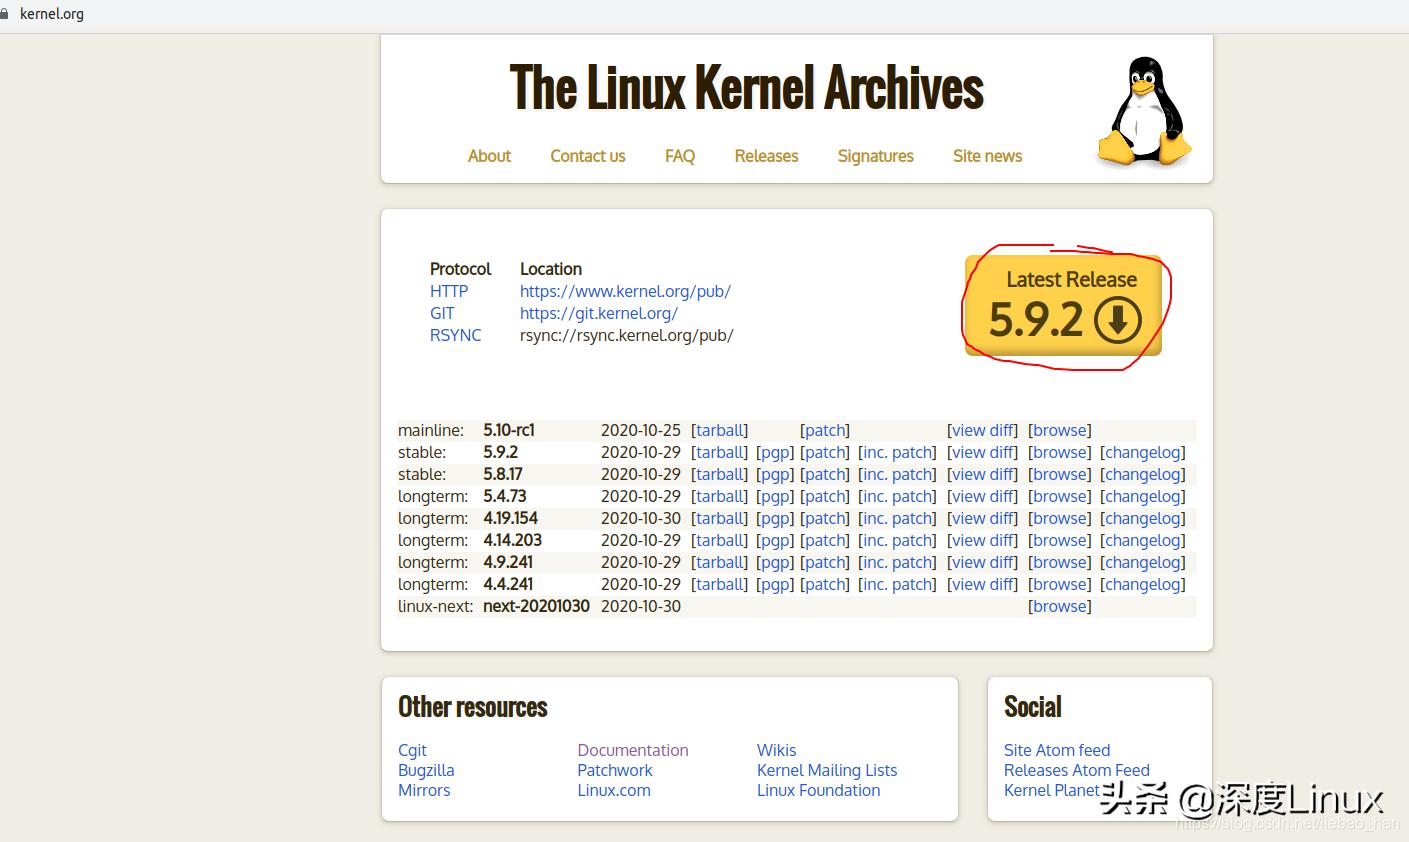Download tarball for longterm 4.4.241
The width and height of the screenshot is (1409, 842).
[720, 584]
